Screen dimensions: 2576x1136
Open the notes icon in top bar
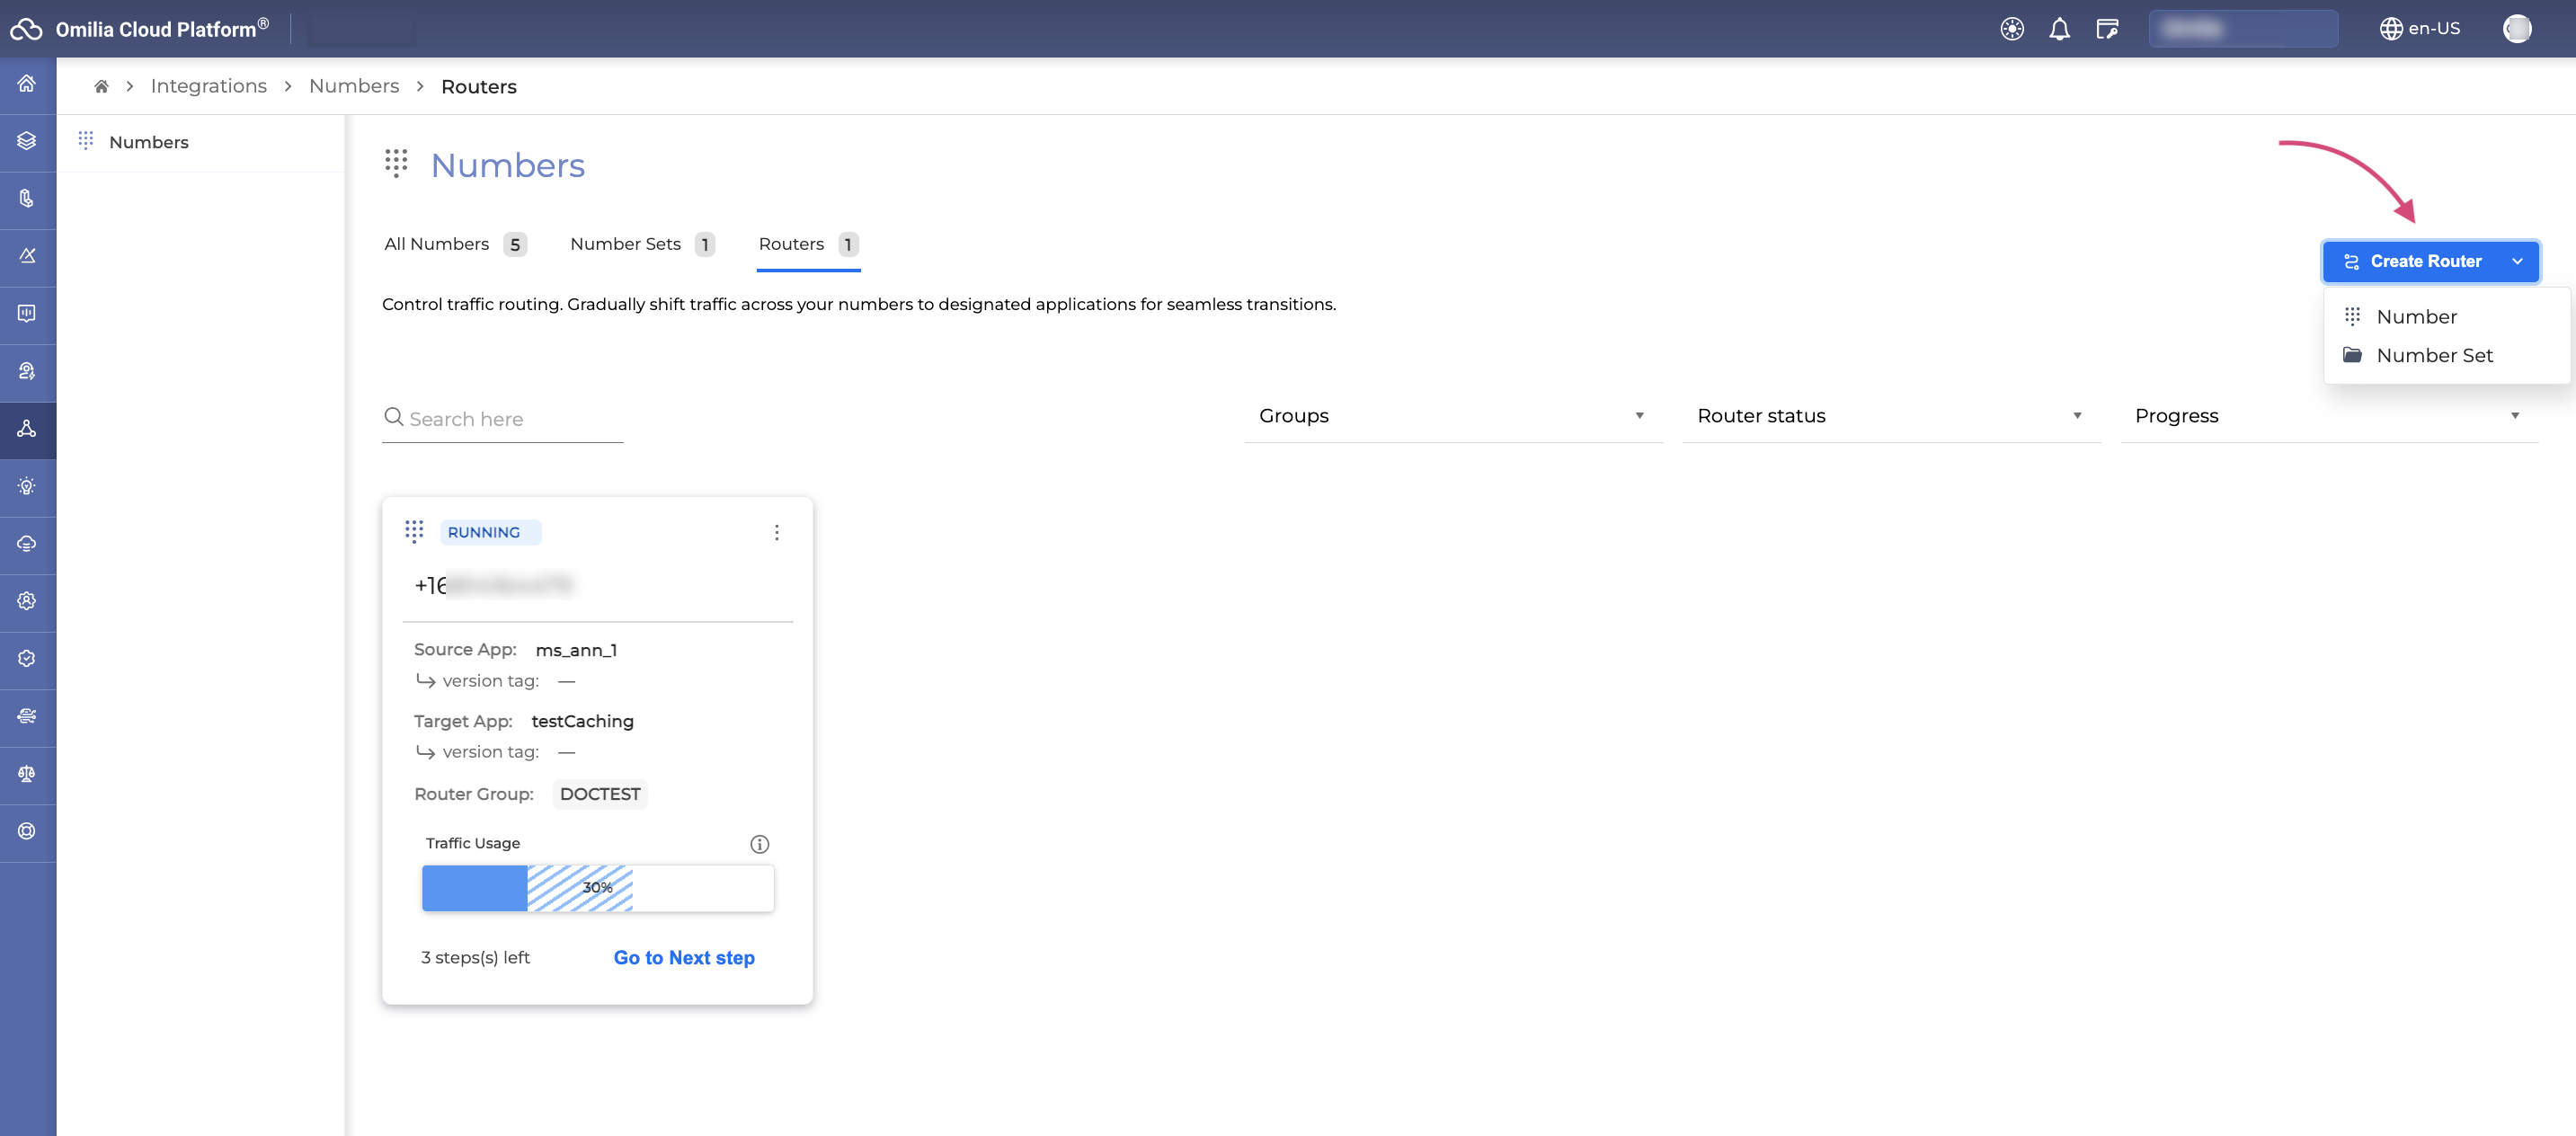[2107, 29]
